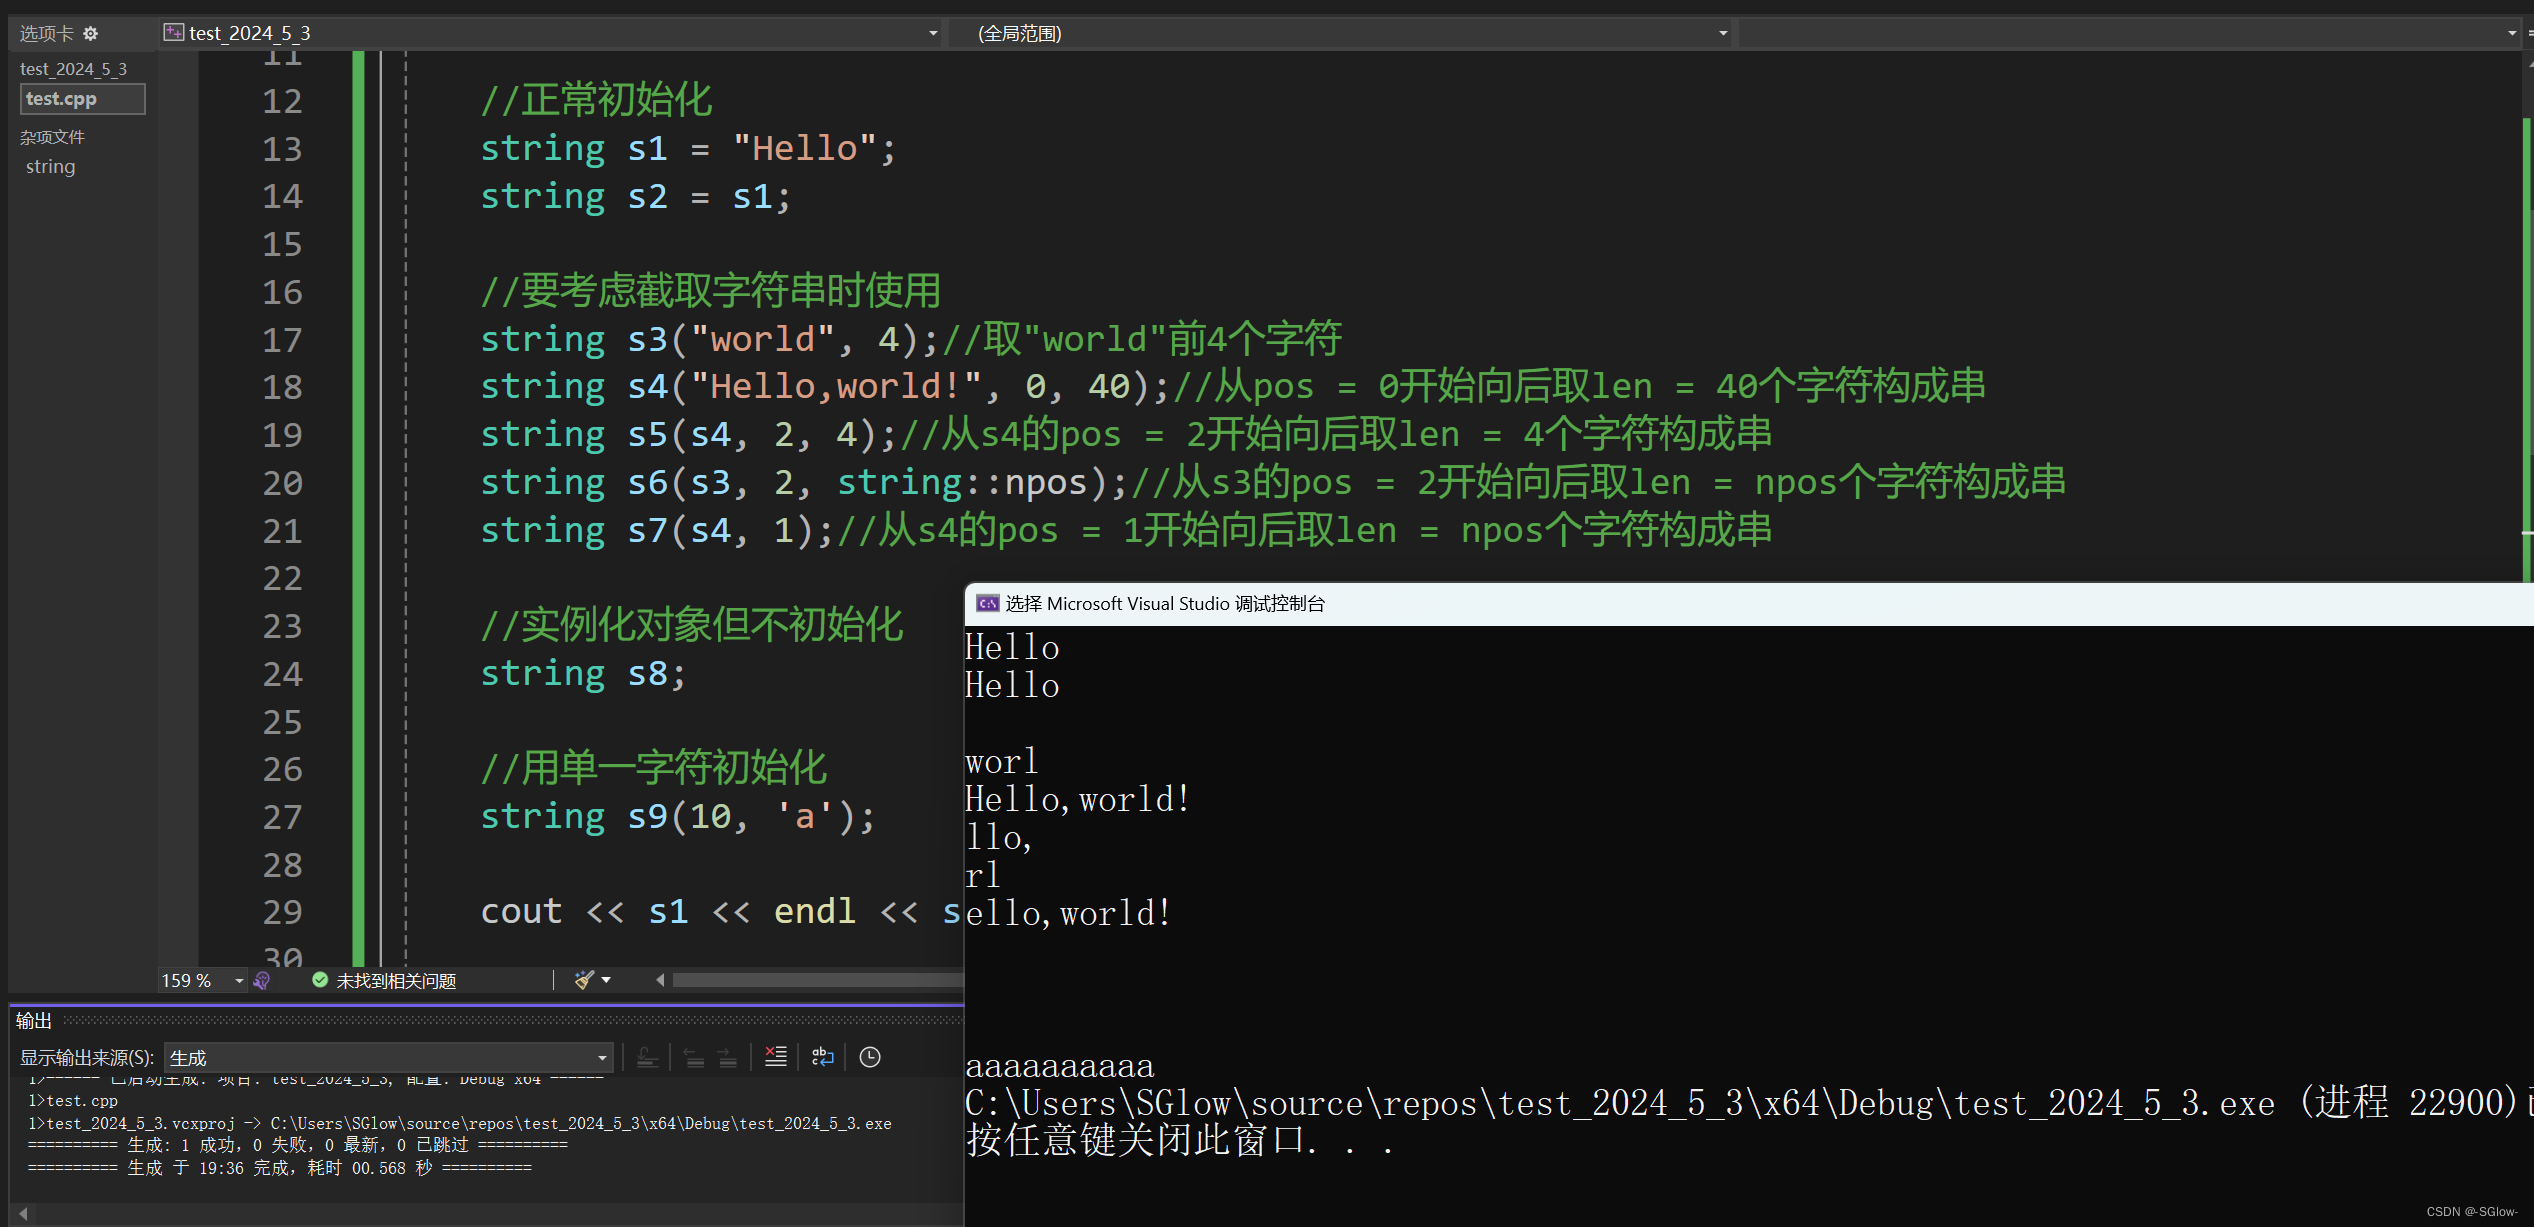Click the 未找到相关问题 status text
This screenshot has height=1227, width=2534.
click(396, 981)
